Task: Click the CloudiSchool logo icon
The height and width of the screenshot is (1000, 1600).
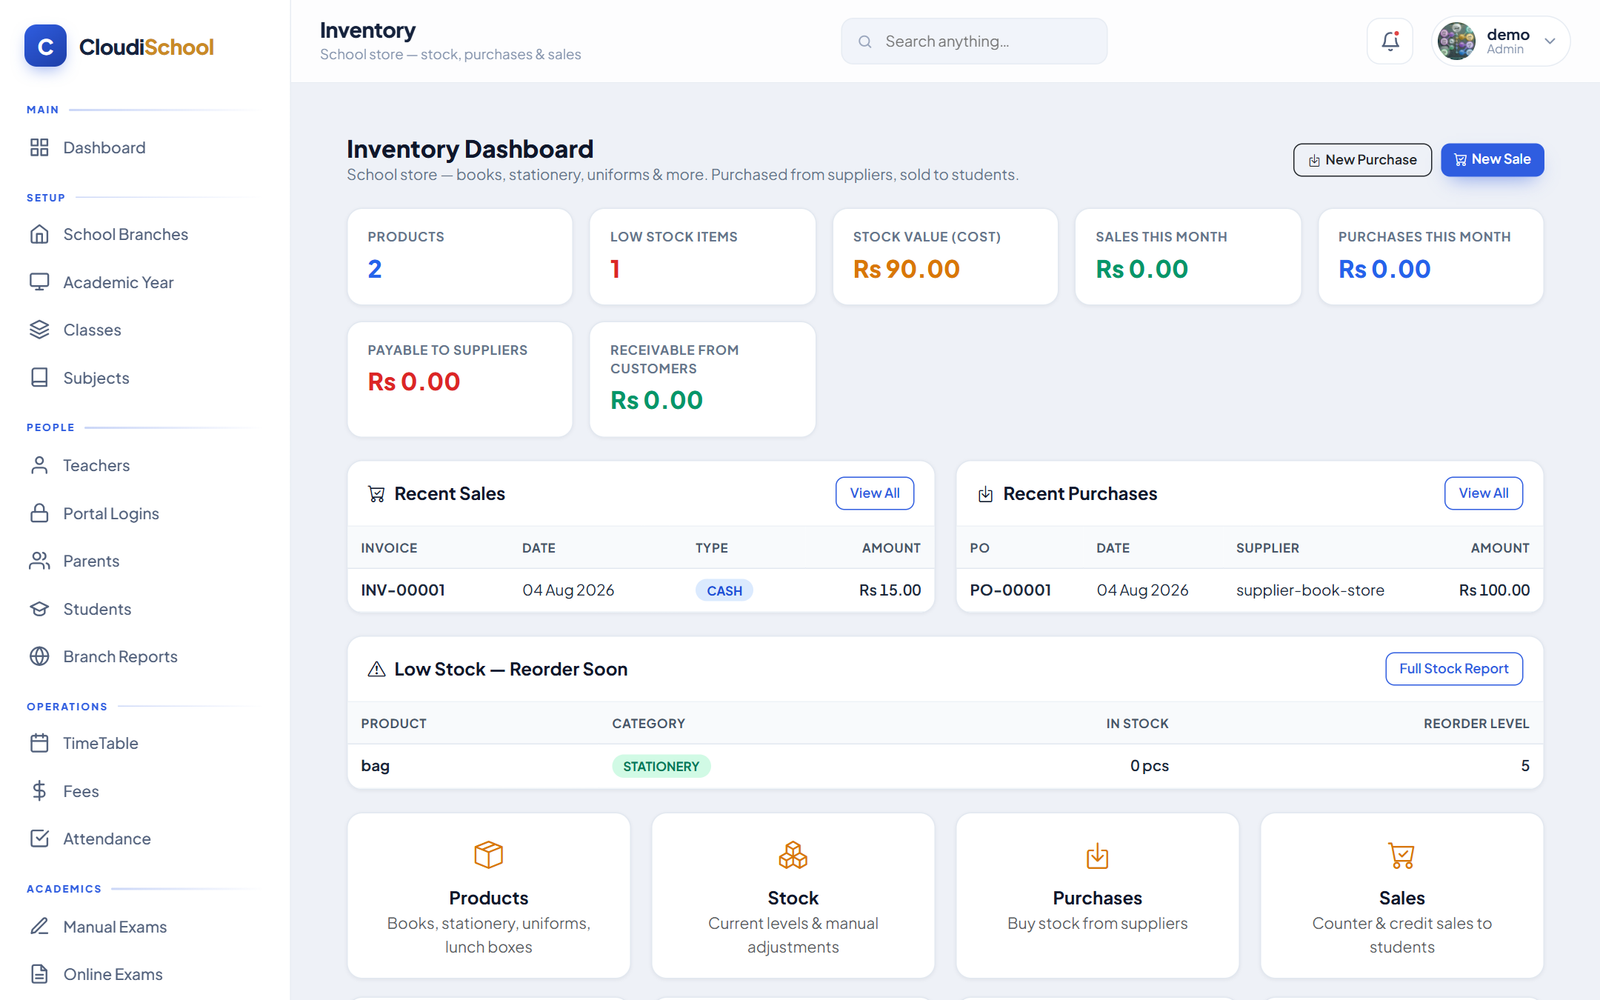Action: click(45, 46)
